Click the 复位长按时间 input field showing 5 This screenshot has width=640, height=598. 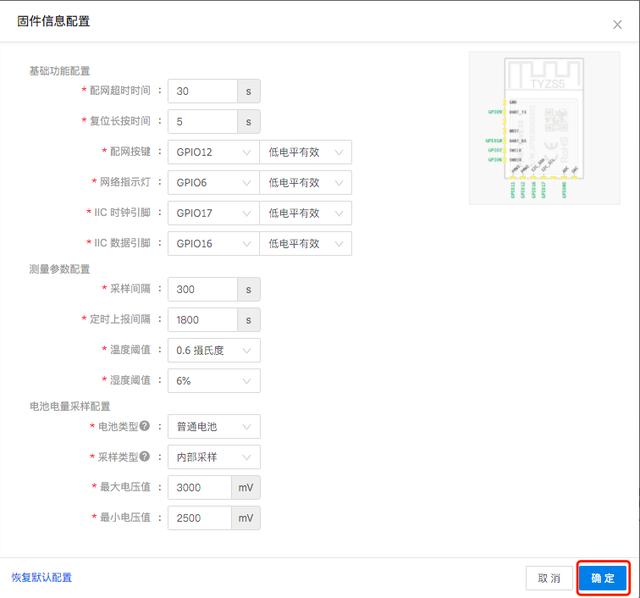(203, 122)
